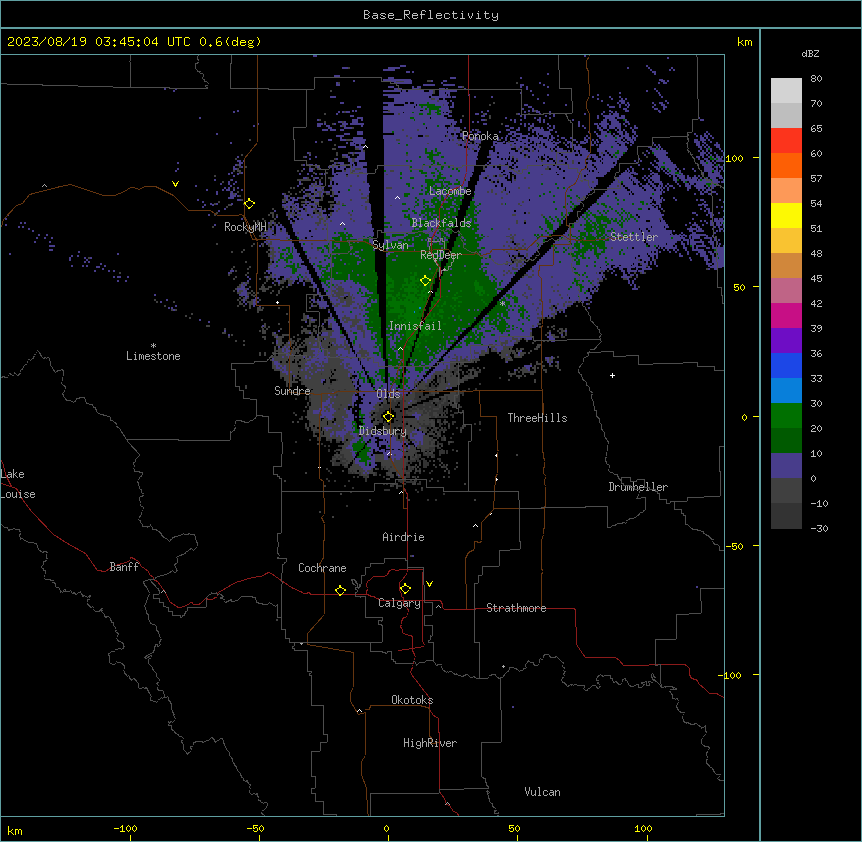Click the Stettler town label

pos(634,237)
